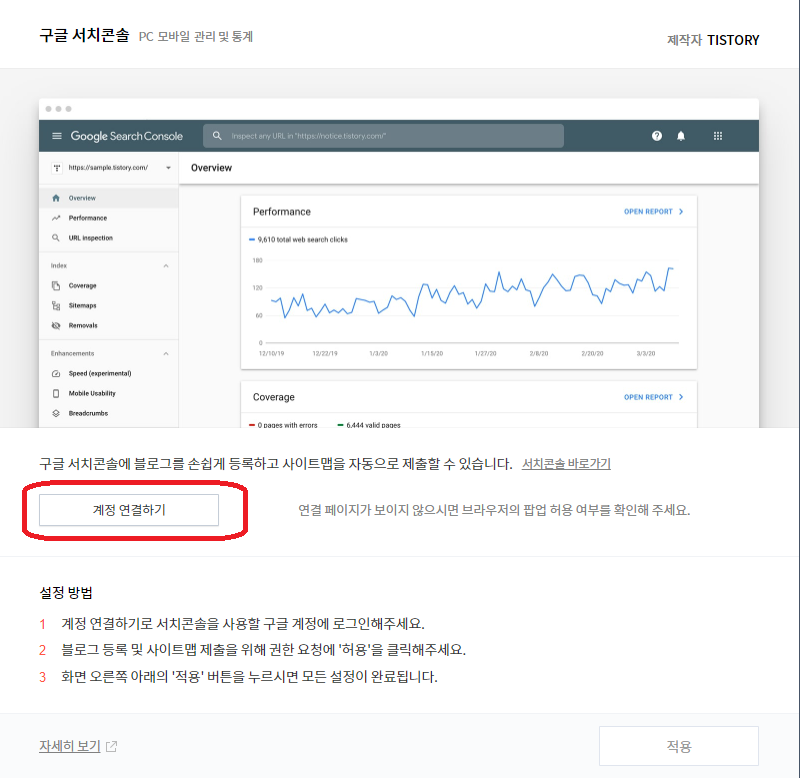Screen dimensions: 800x778
Task: Open the Coverage card OPEN REPORT link
Action: 653,397
